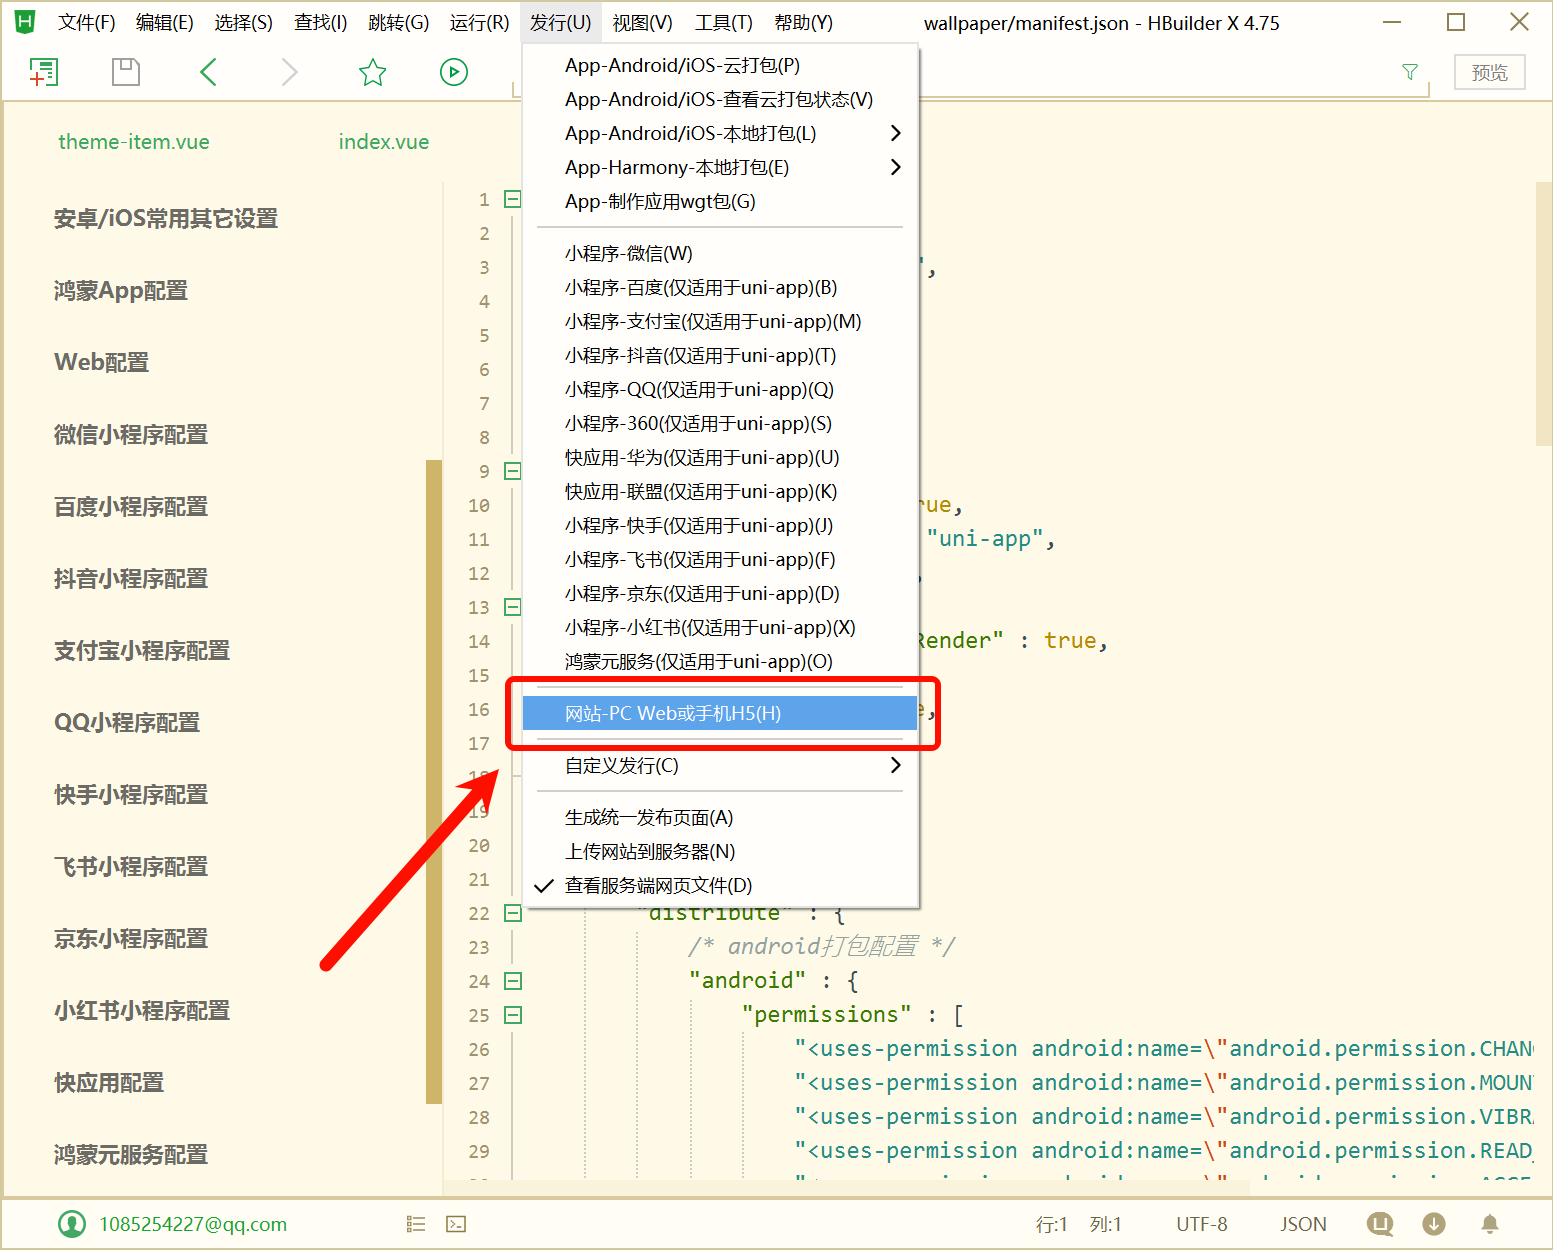Click the new file toolbar icon
This screenshot has width=1553, height=1250.
coord(43,72)
